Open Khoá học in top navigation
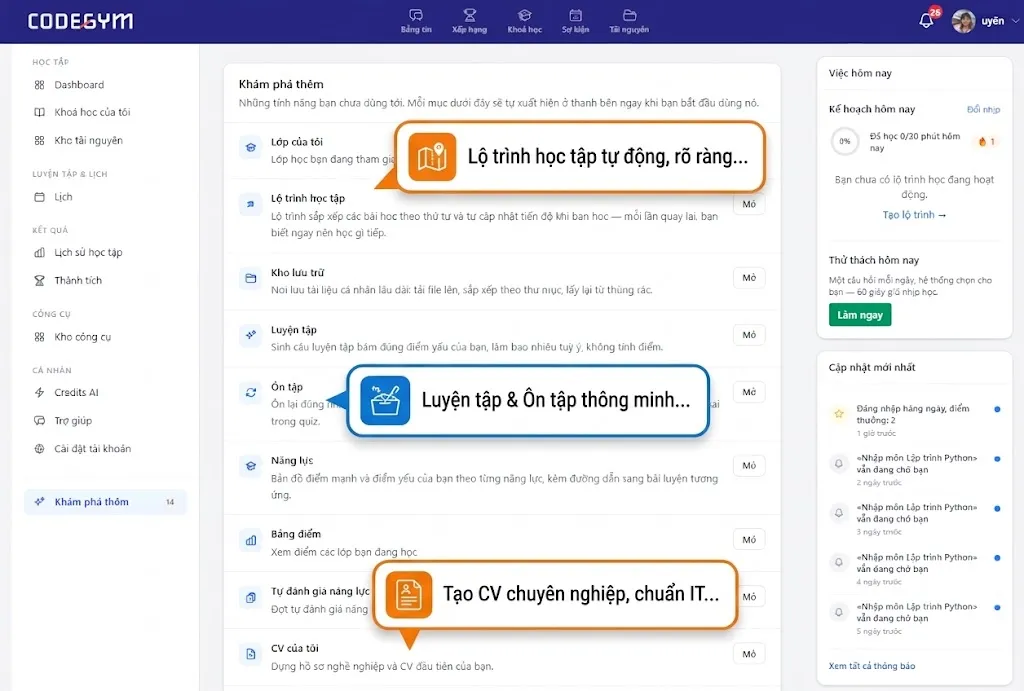This screenshot has width=1024, height=691. [x=524, y=21]
